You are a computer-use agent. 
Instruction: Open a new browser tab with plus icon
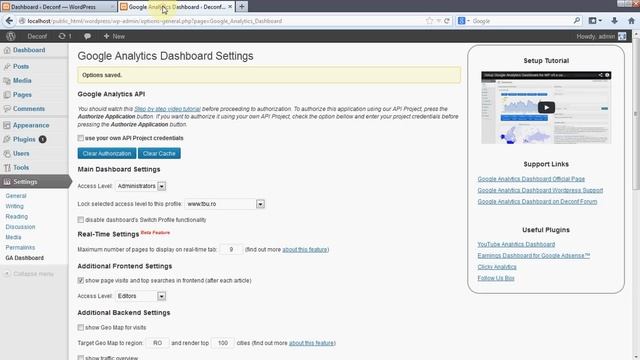(x=242, y=7)
